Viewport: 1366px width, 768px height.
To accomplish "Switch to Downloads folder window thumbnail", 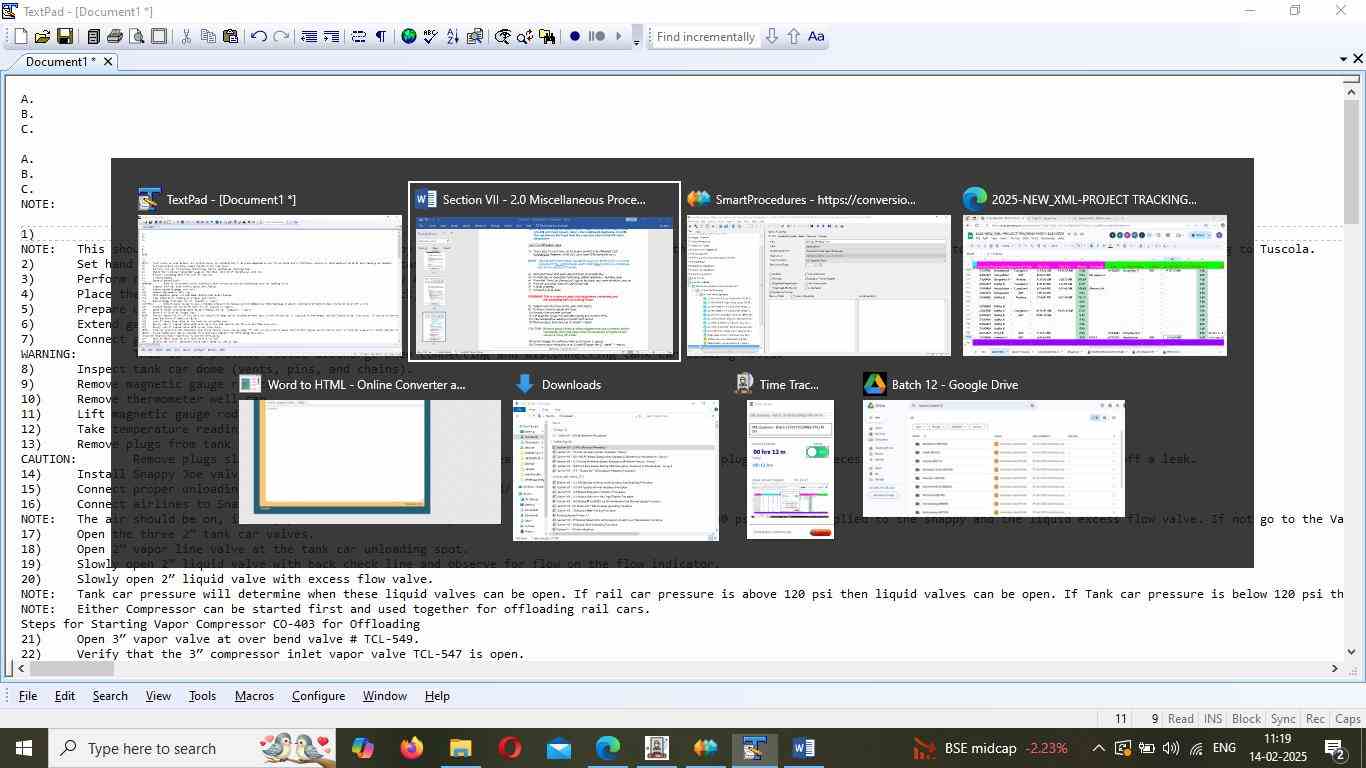I will 616,456.
